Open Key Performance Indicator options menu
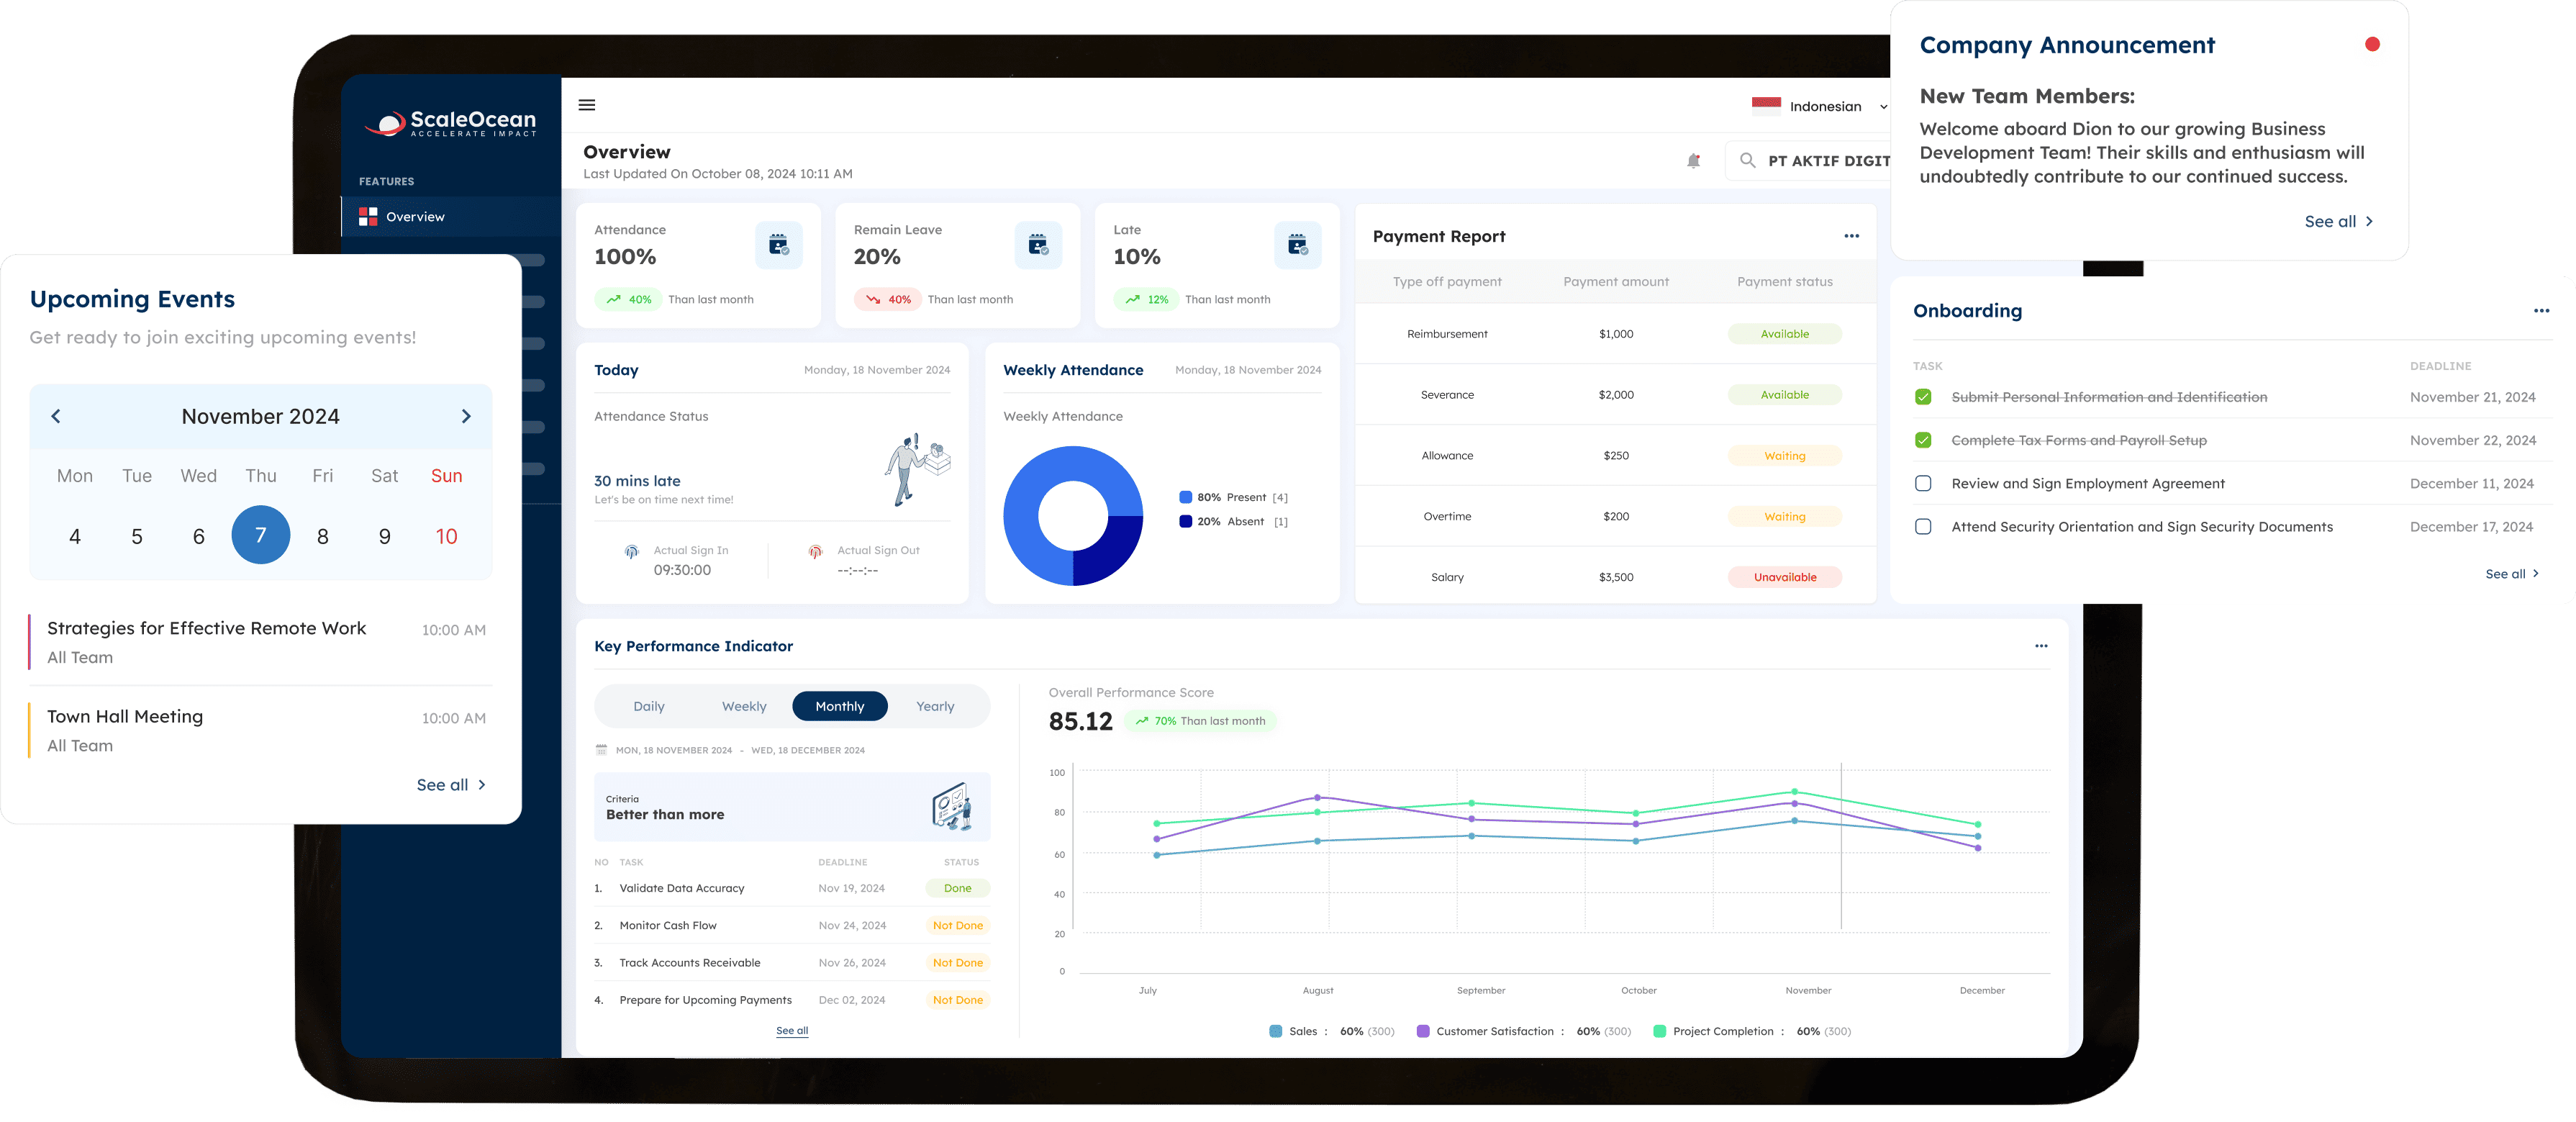The image size is (2576, 1122). coord(2041,646)
